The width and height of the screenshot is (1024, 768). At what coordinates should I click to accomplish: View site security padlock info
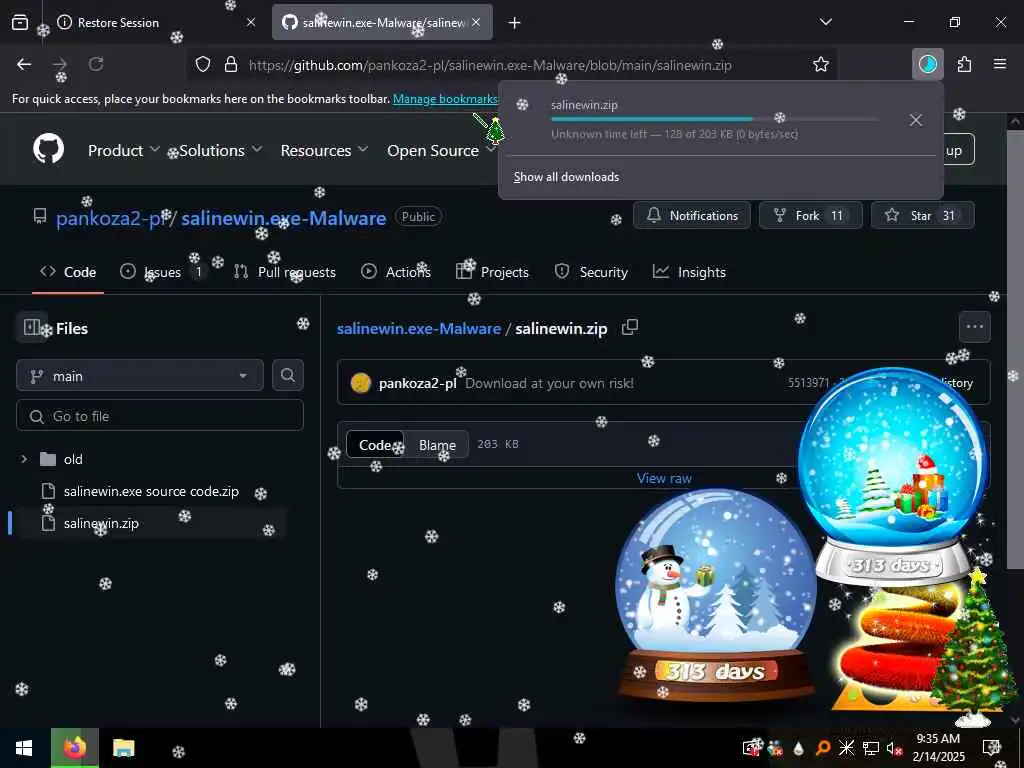click(x=231, y=65)
